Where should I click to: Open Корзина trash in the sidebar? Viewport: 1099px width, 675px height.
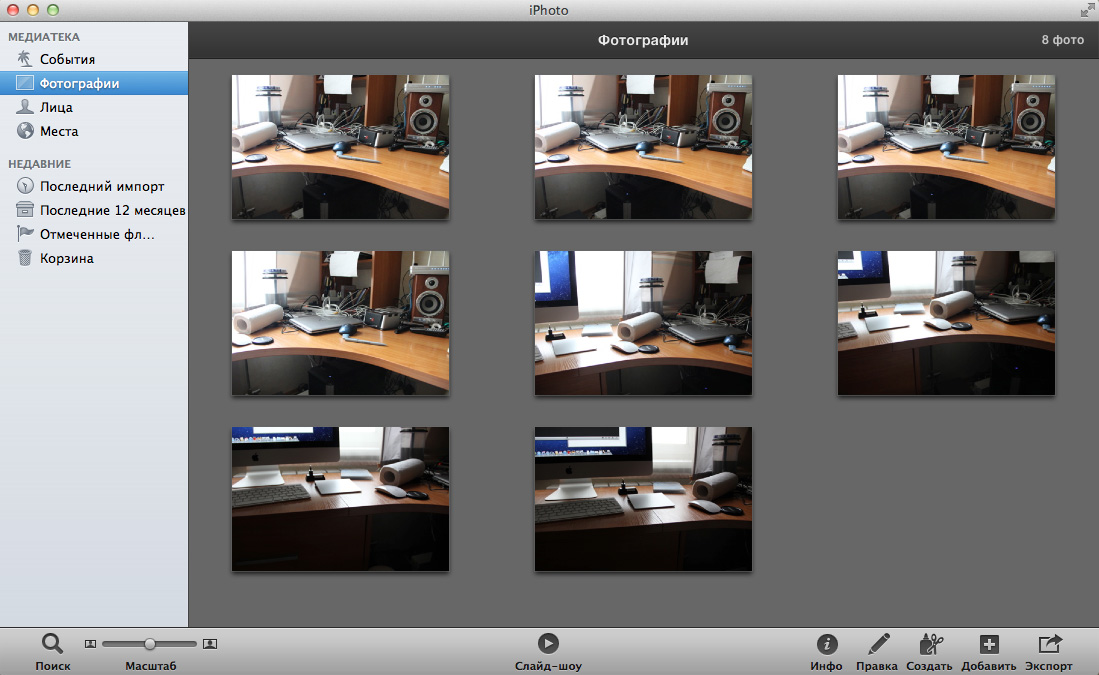coord(66,259)
